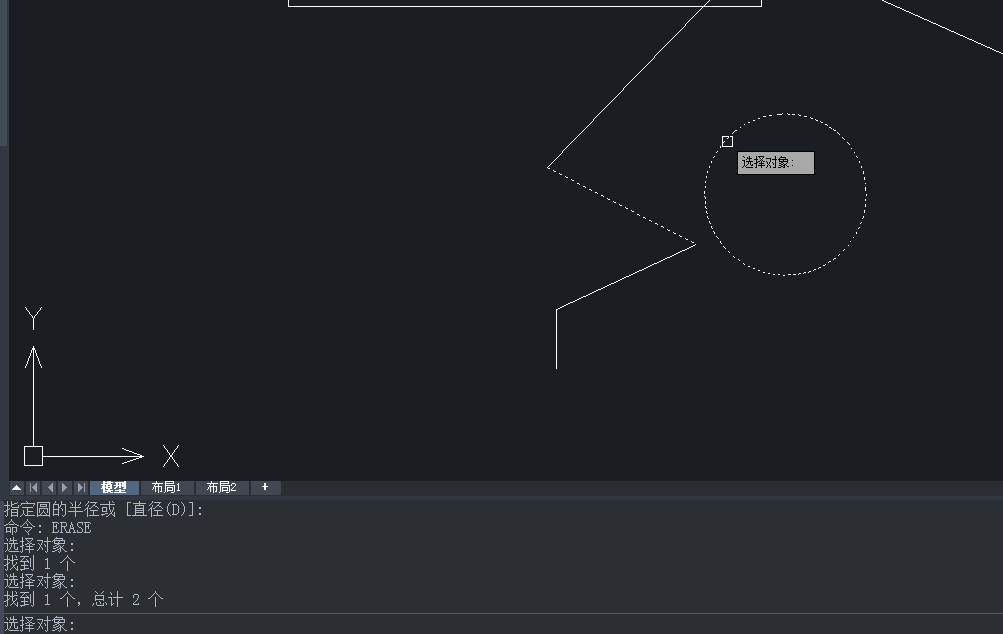The width and height of the screenshot is (1003, 634).
Task: Select the solid diagonal line above the dashed segment
Action: [630, 84]
